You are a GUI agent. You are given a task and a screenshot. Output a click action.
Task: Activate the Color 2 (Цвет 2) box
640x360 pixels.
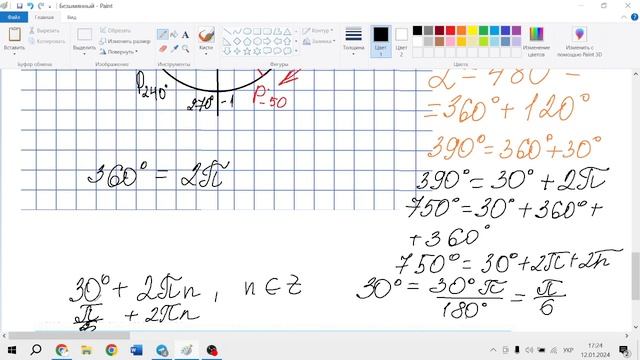[x=401, y=41]
